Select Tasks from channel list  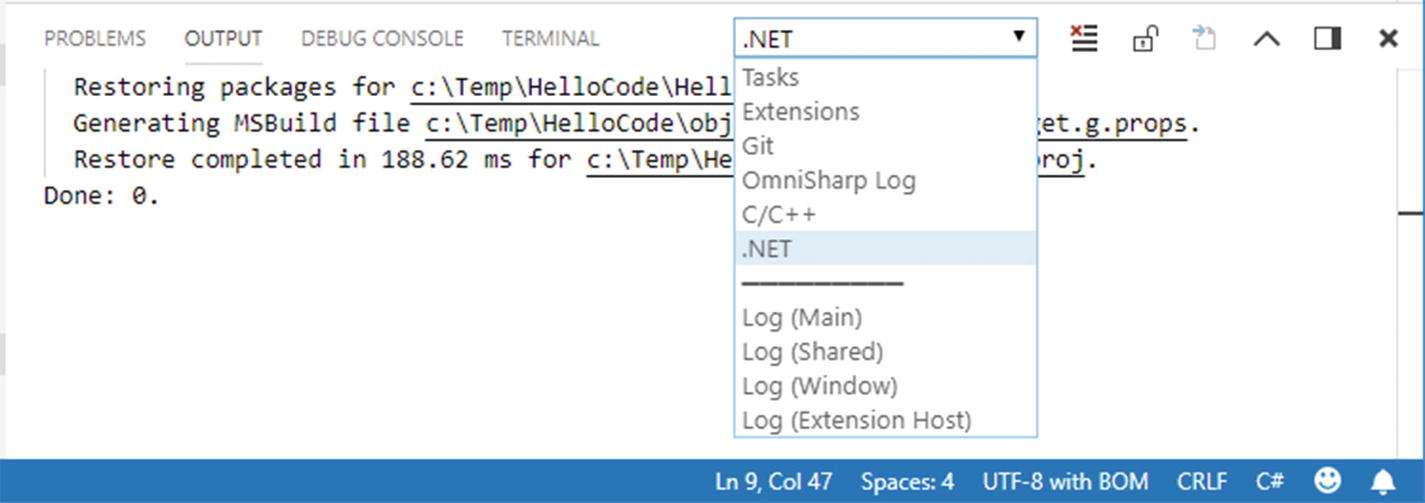[770, 77]
